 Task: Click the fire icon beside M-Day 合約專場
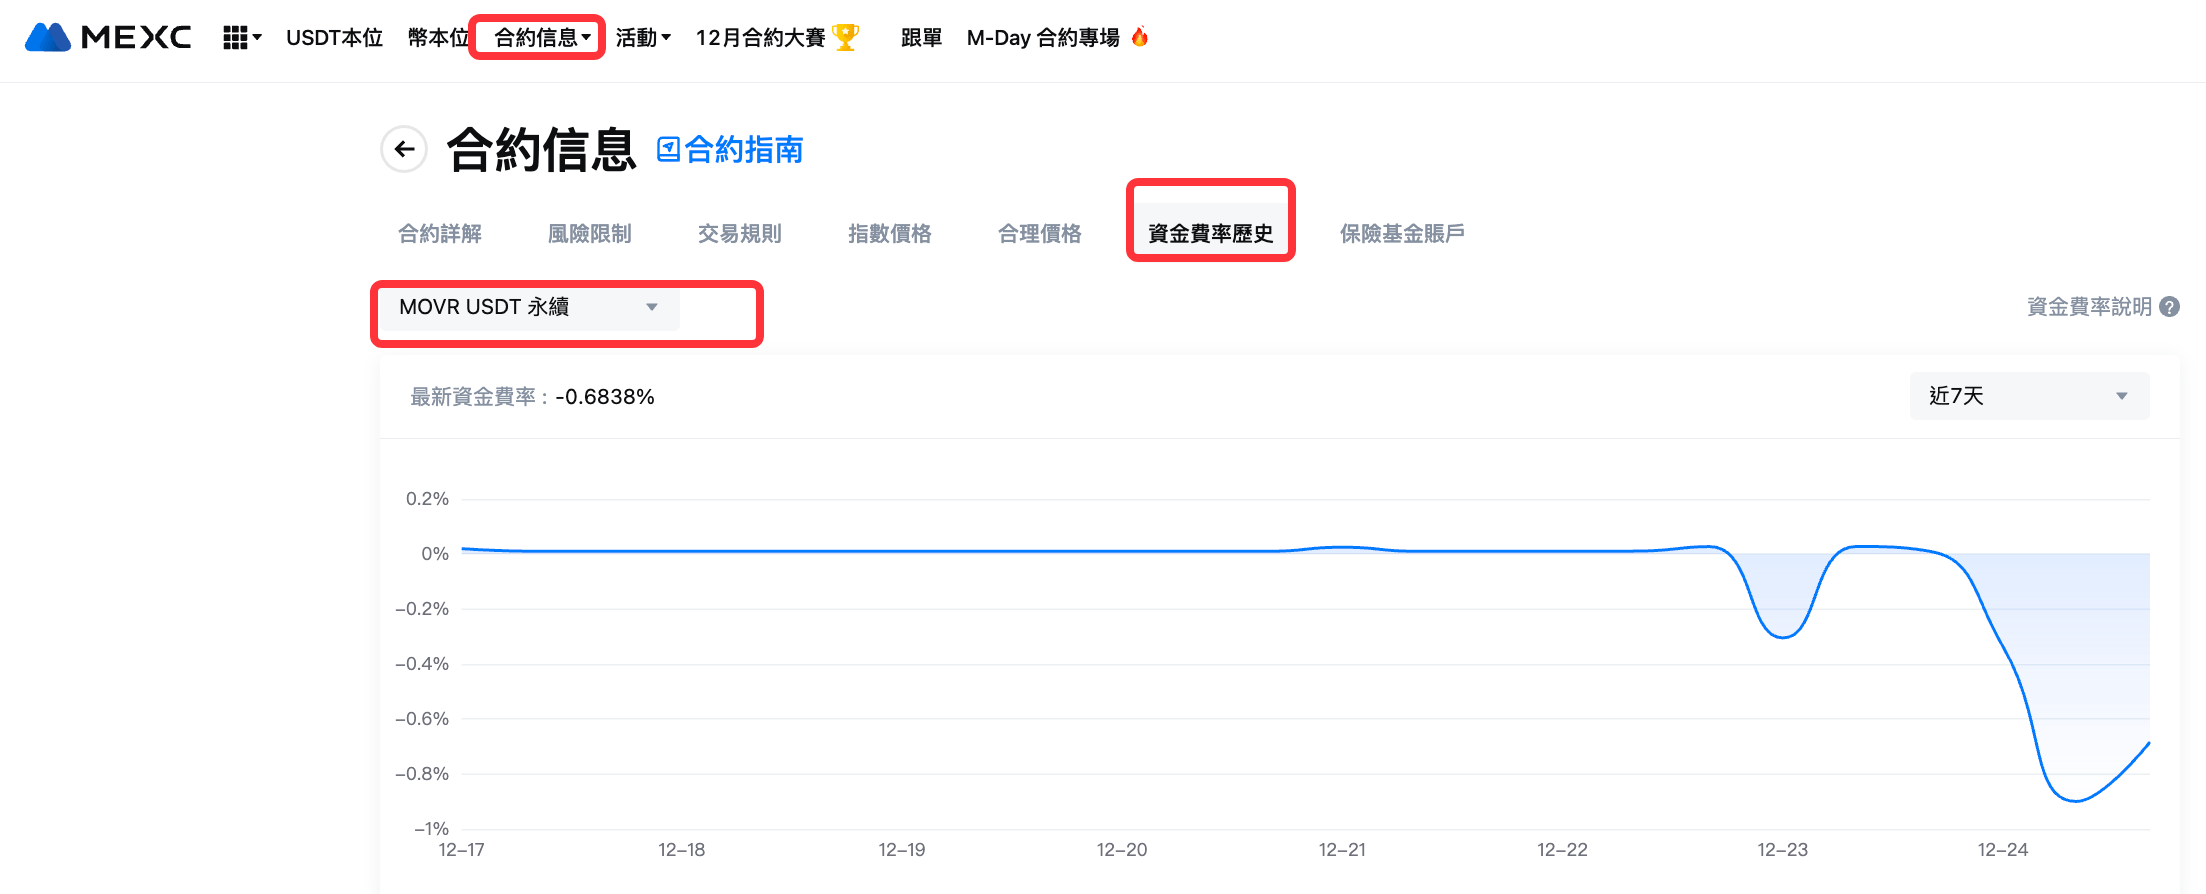[1140, 38]
